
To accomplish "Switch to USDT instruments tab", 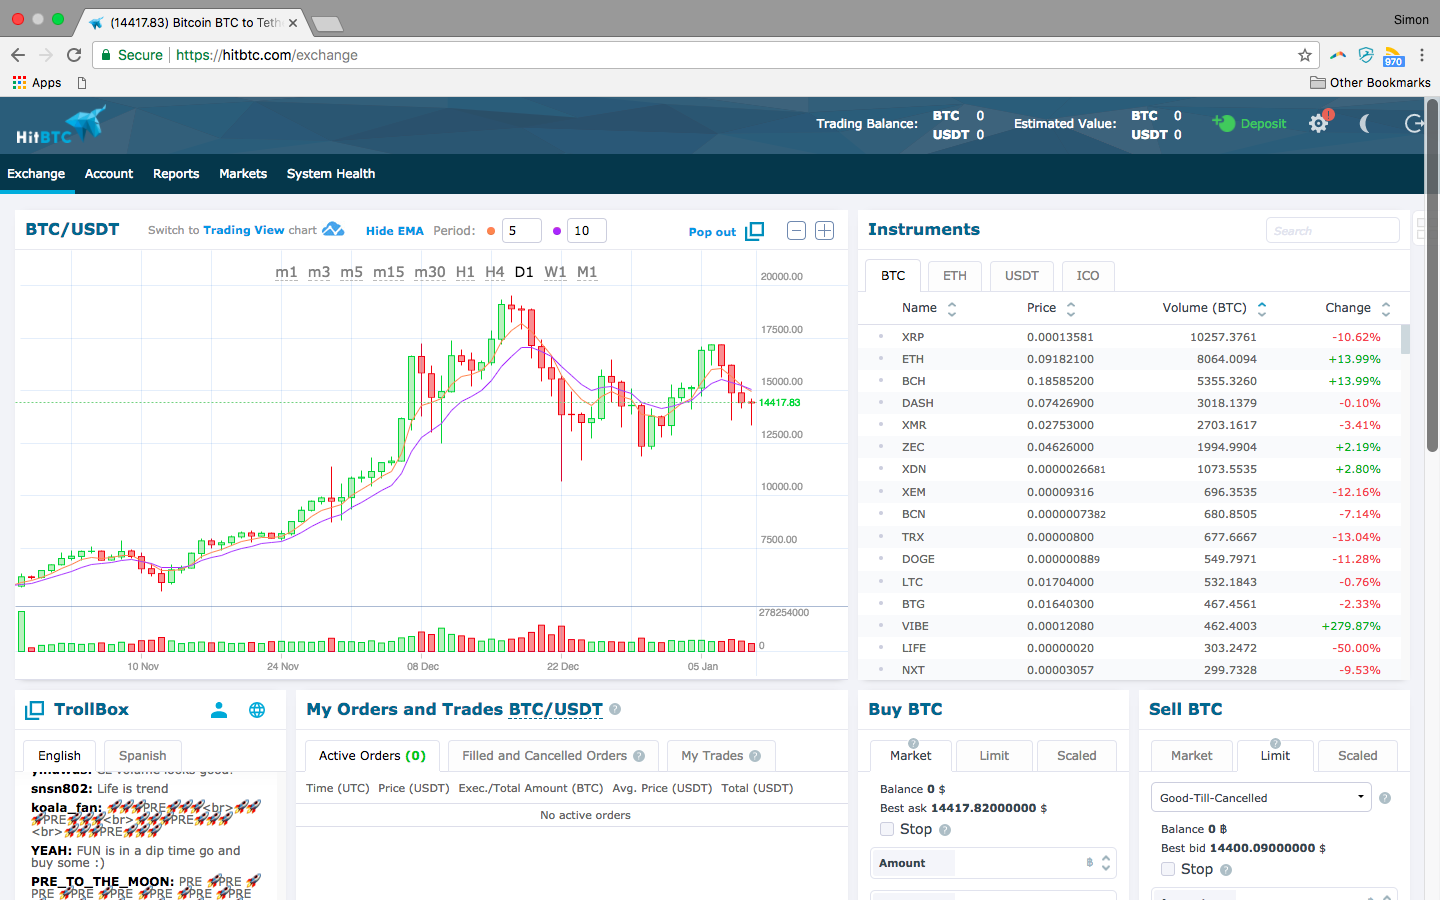I will 1022,276.
